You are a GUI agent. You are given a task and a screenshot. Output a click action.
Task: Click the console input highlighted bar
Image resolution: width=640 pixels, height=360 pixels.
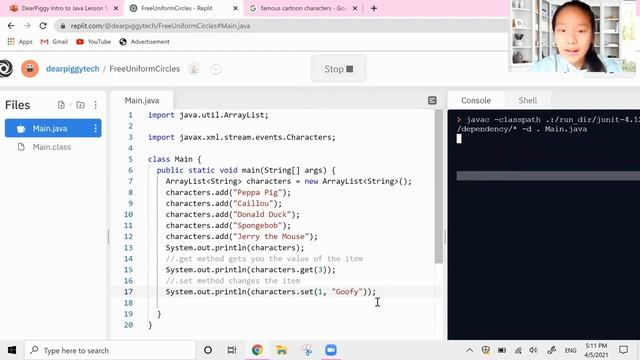tap(548, 176)
